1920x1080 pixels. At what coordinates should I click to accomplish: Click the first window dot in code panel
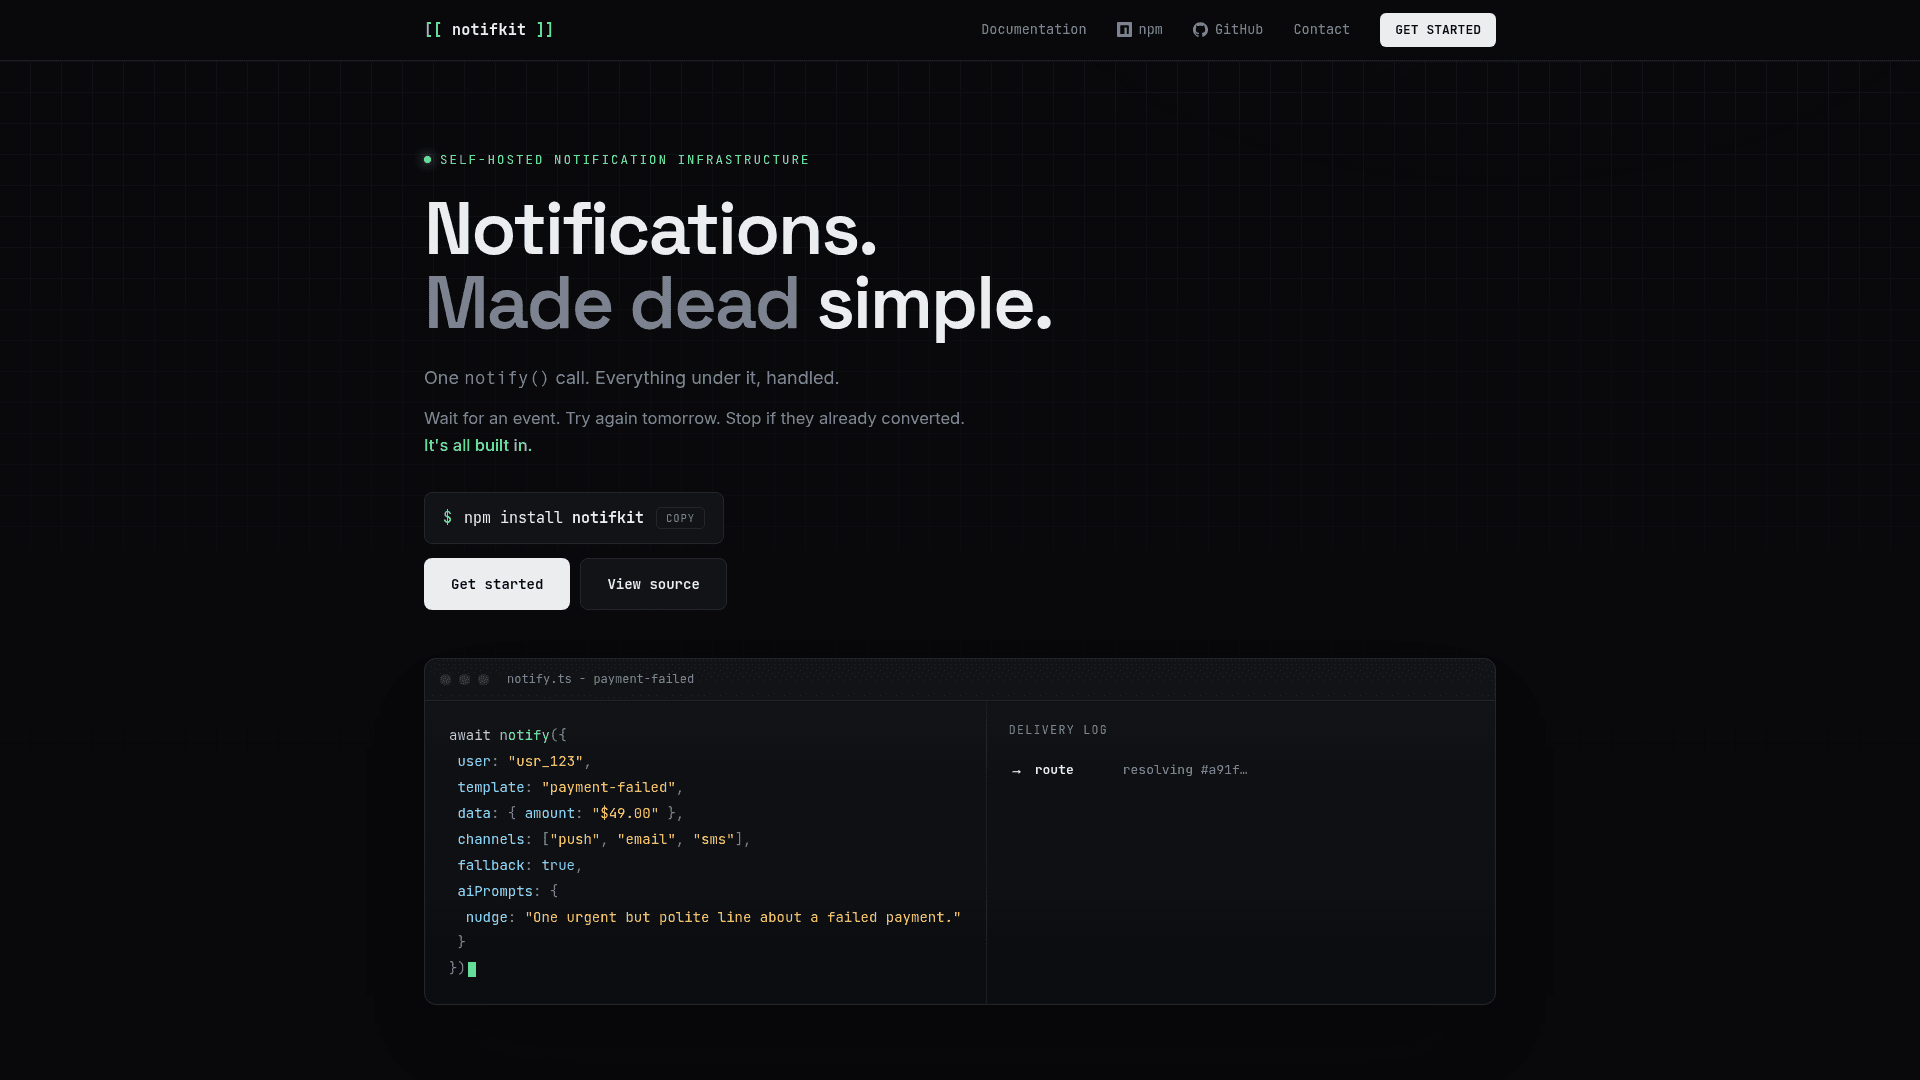coord(446,679)
